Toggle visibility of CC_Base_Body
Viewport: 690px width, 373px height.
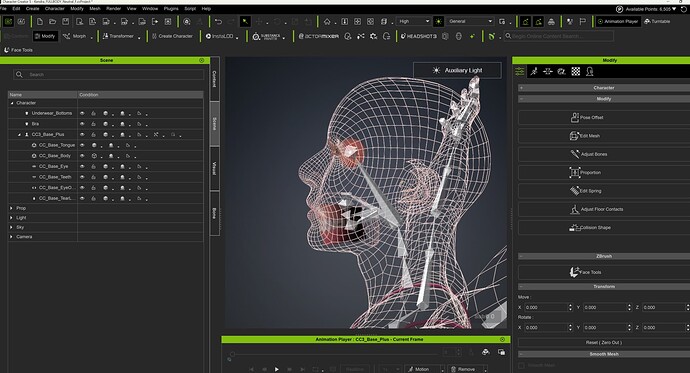coord(82,156)
